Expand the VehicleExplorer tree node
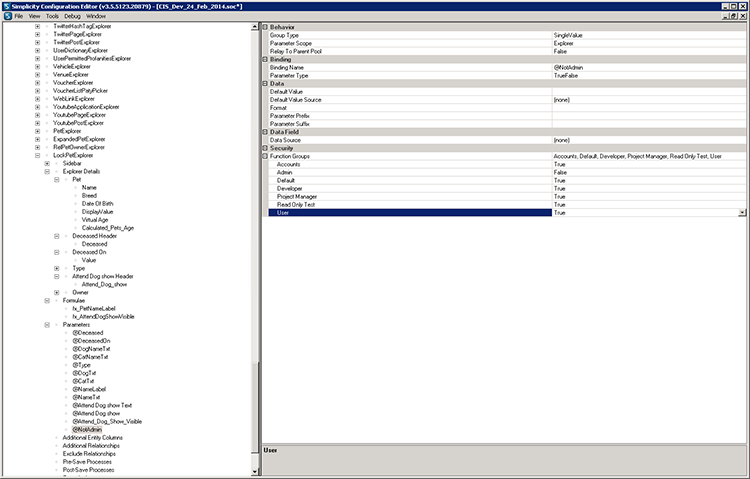750x479 pixels. [x=37, y=67]
